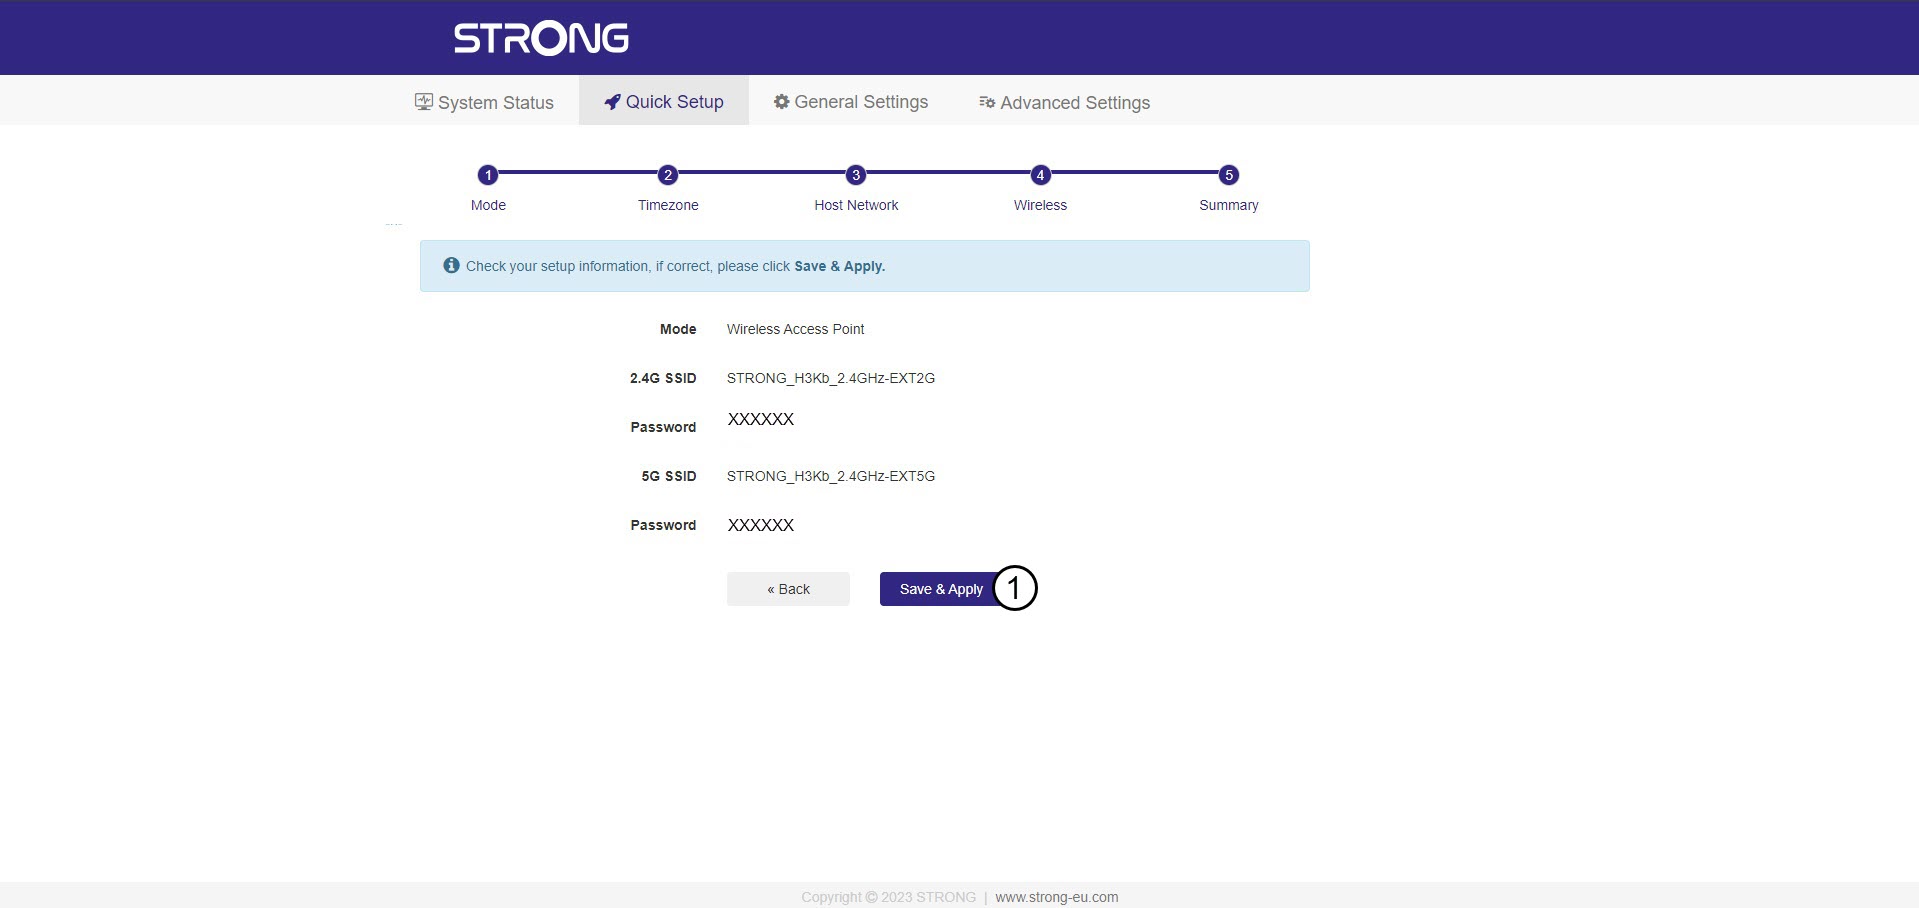Click the General Settings gear icon
This screenshot has width=1919, height=908.
782,102
